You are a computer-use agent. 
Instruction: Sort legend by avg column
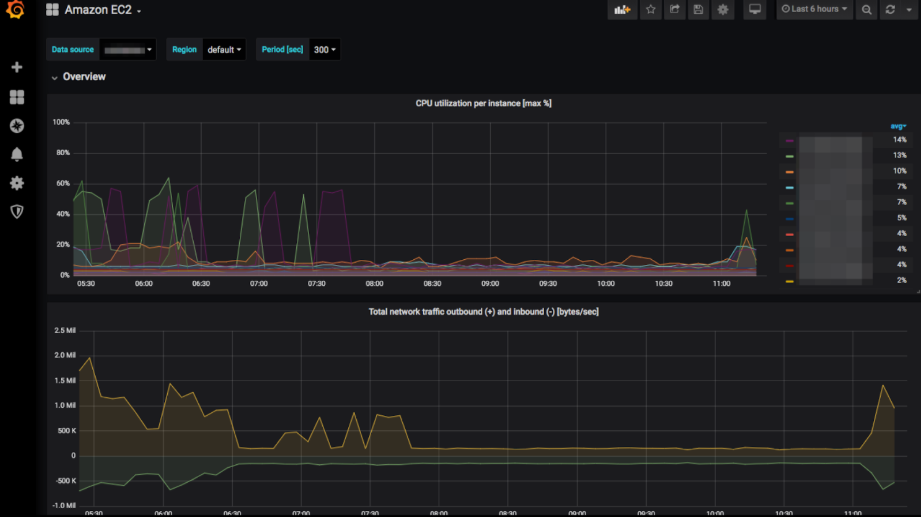coord(898,126)
